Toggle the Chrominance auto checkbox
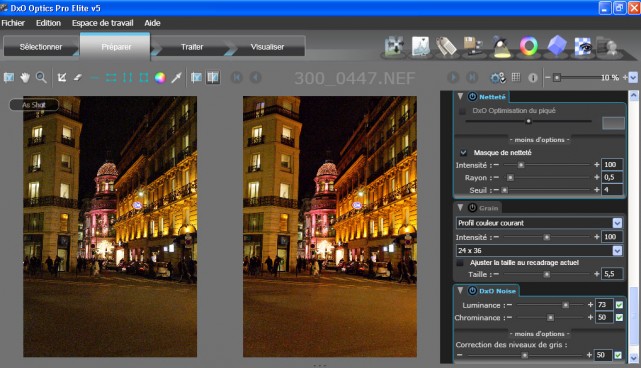Viewport: 641px width, 368px height. 619,318
